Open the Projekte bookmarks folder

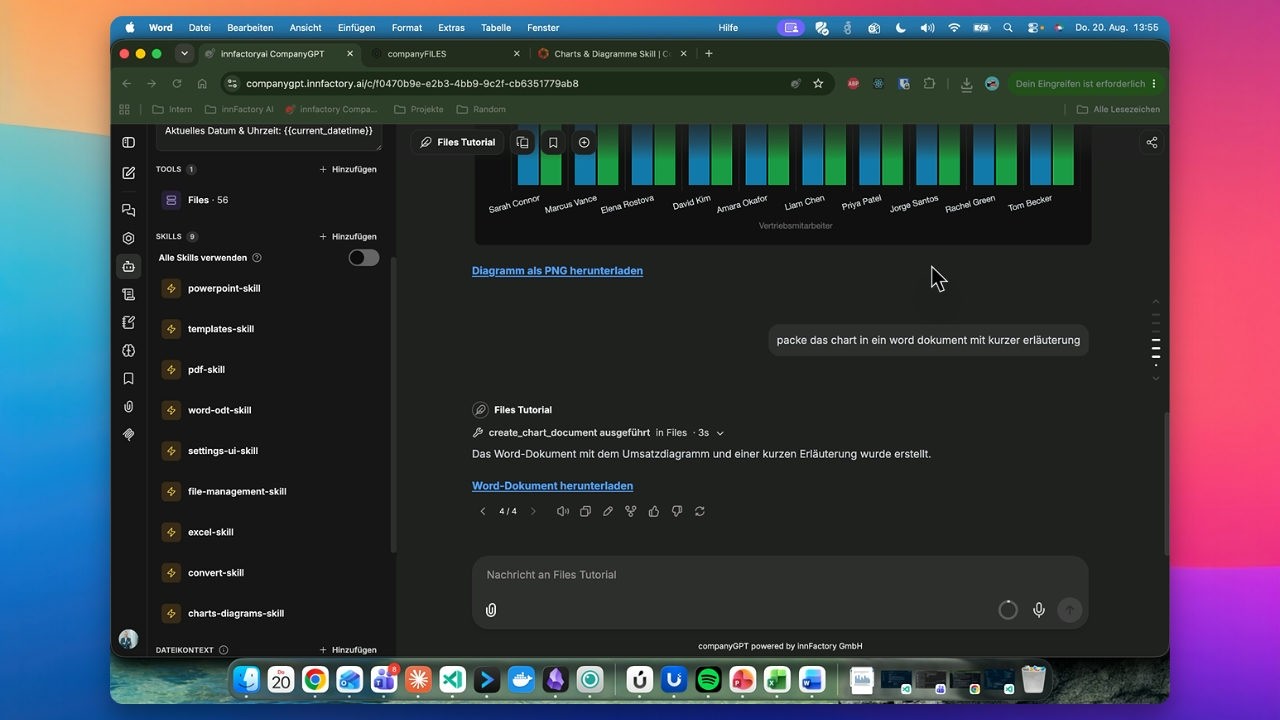point(419,109)
